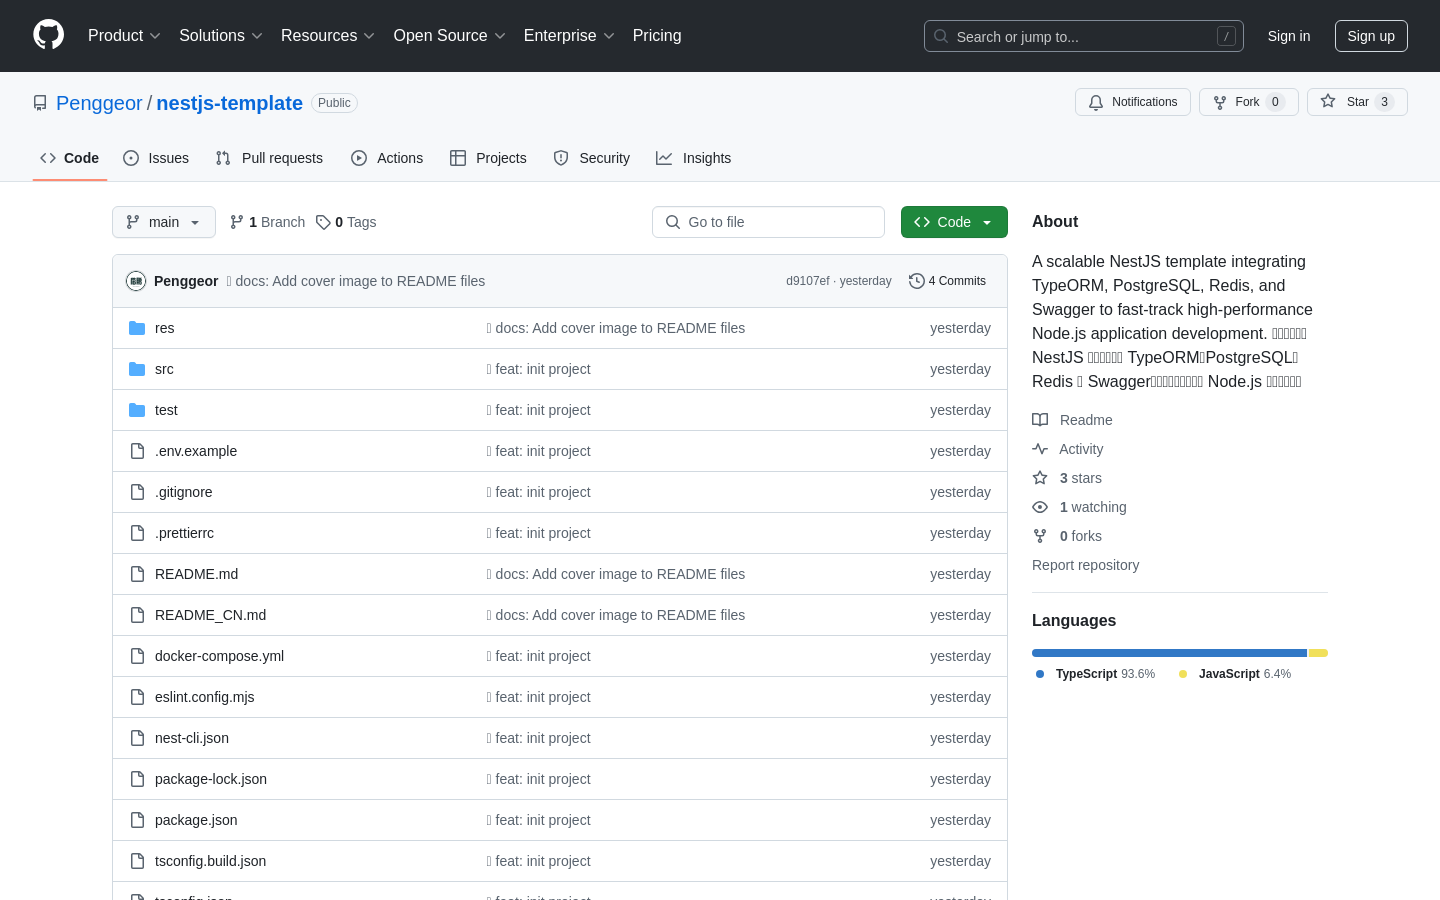This screenshot has width=1440, height=900.
Task: Click the star icon next to 3 stars
Action: point(1040,478)
